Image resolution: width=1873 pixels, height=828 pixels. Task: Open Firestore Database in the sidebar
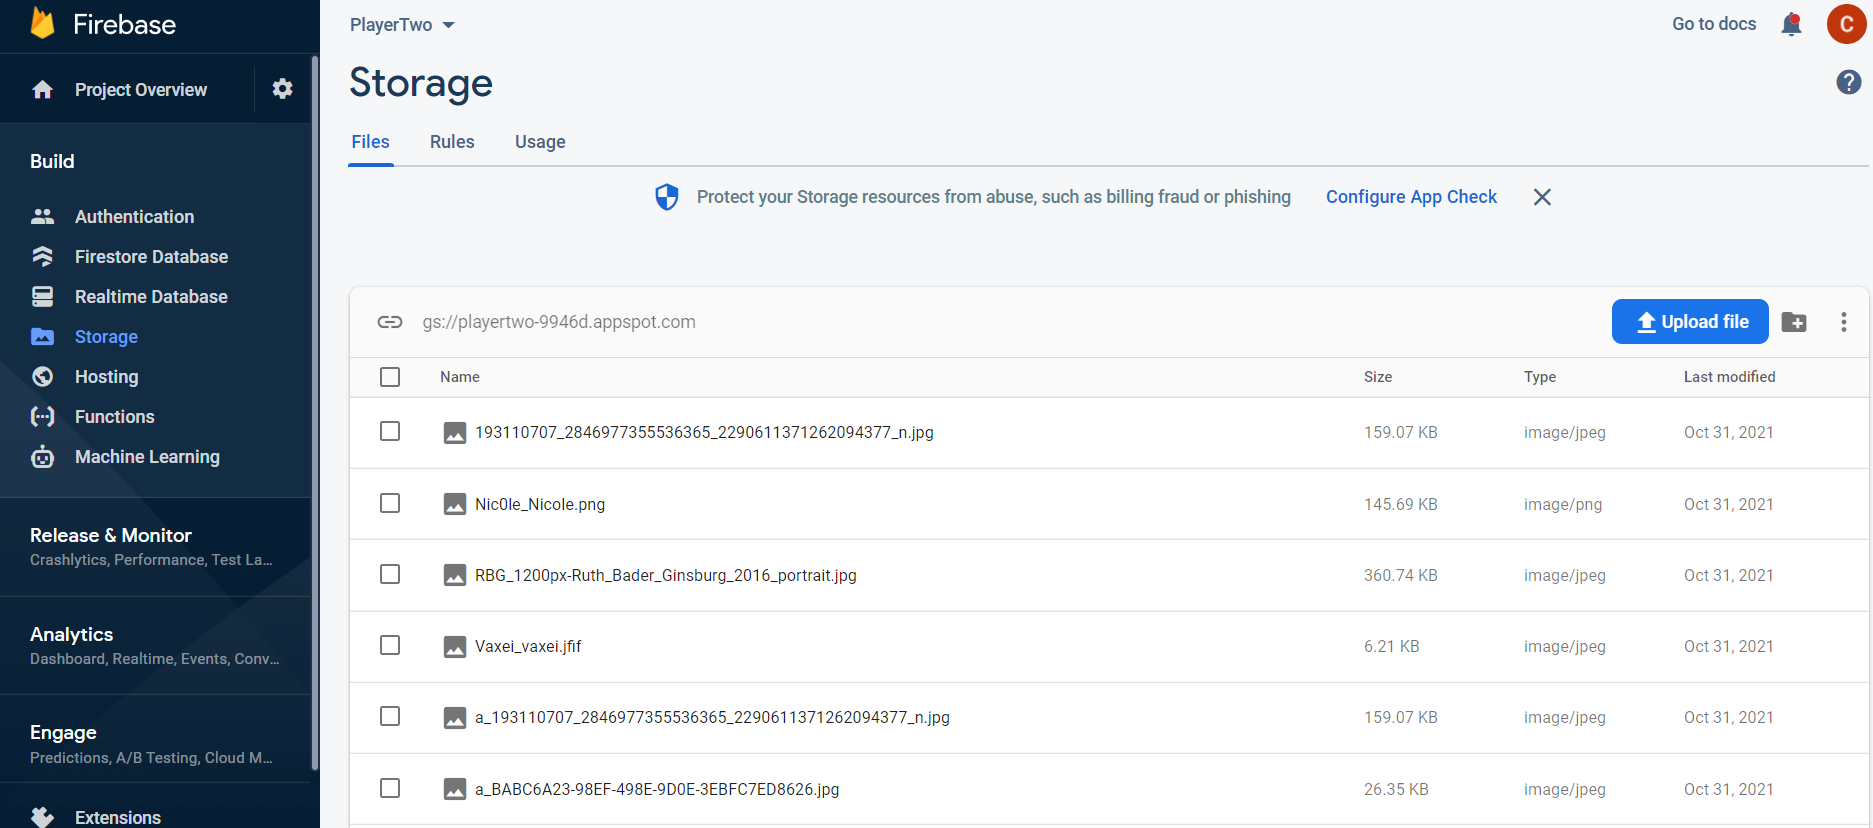click(x=151, y=257)
